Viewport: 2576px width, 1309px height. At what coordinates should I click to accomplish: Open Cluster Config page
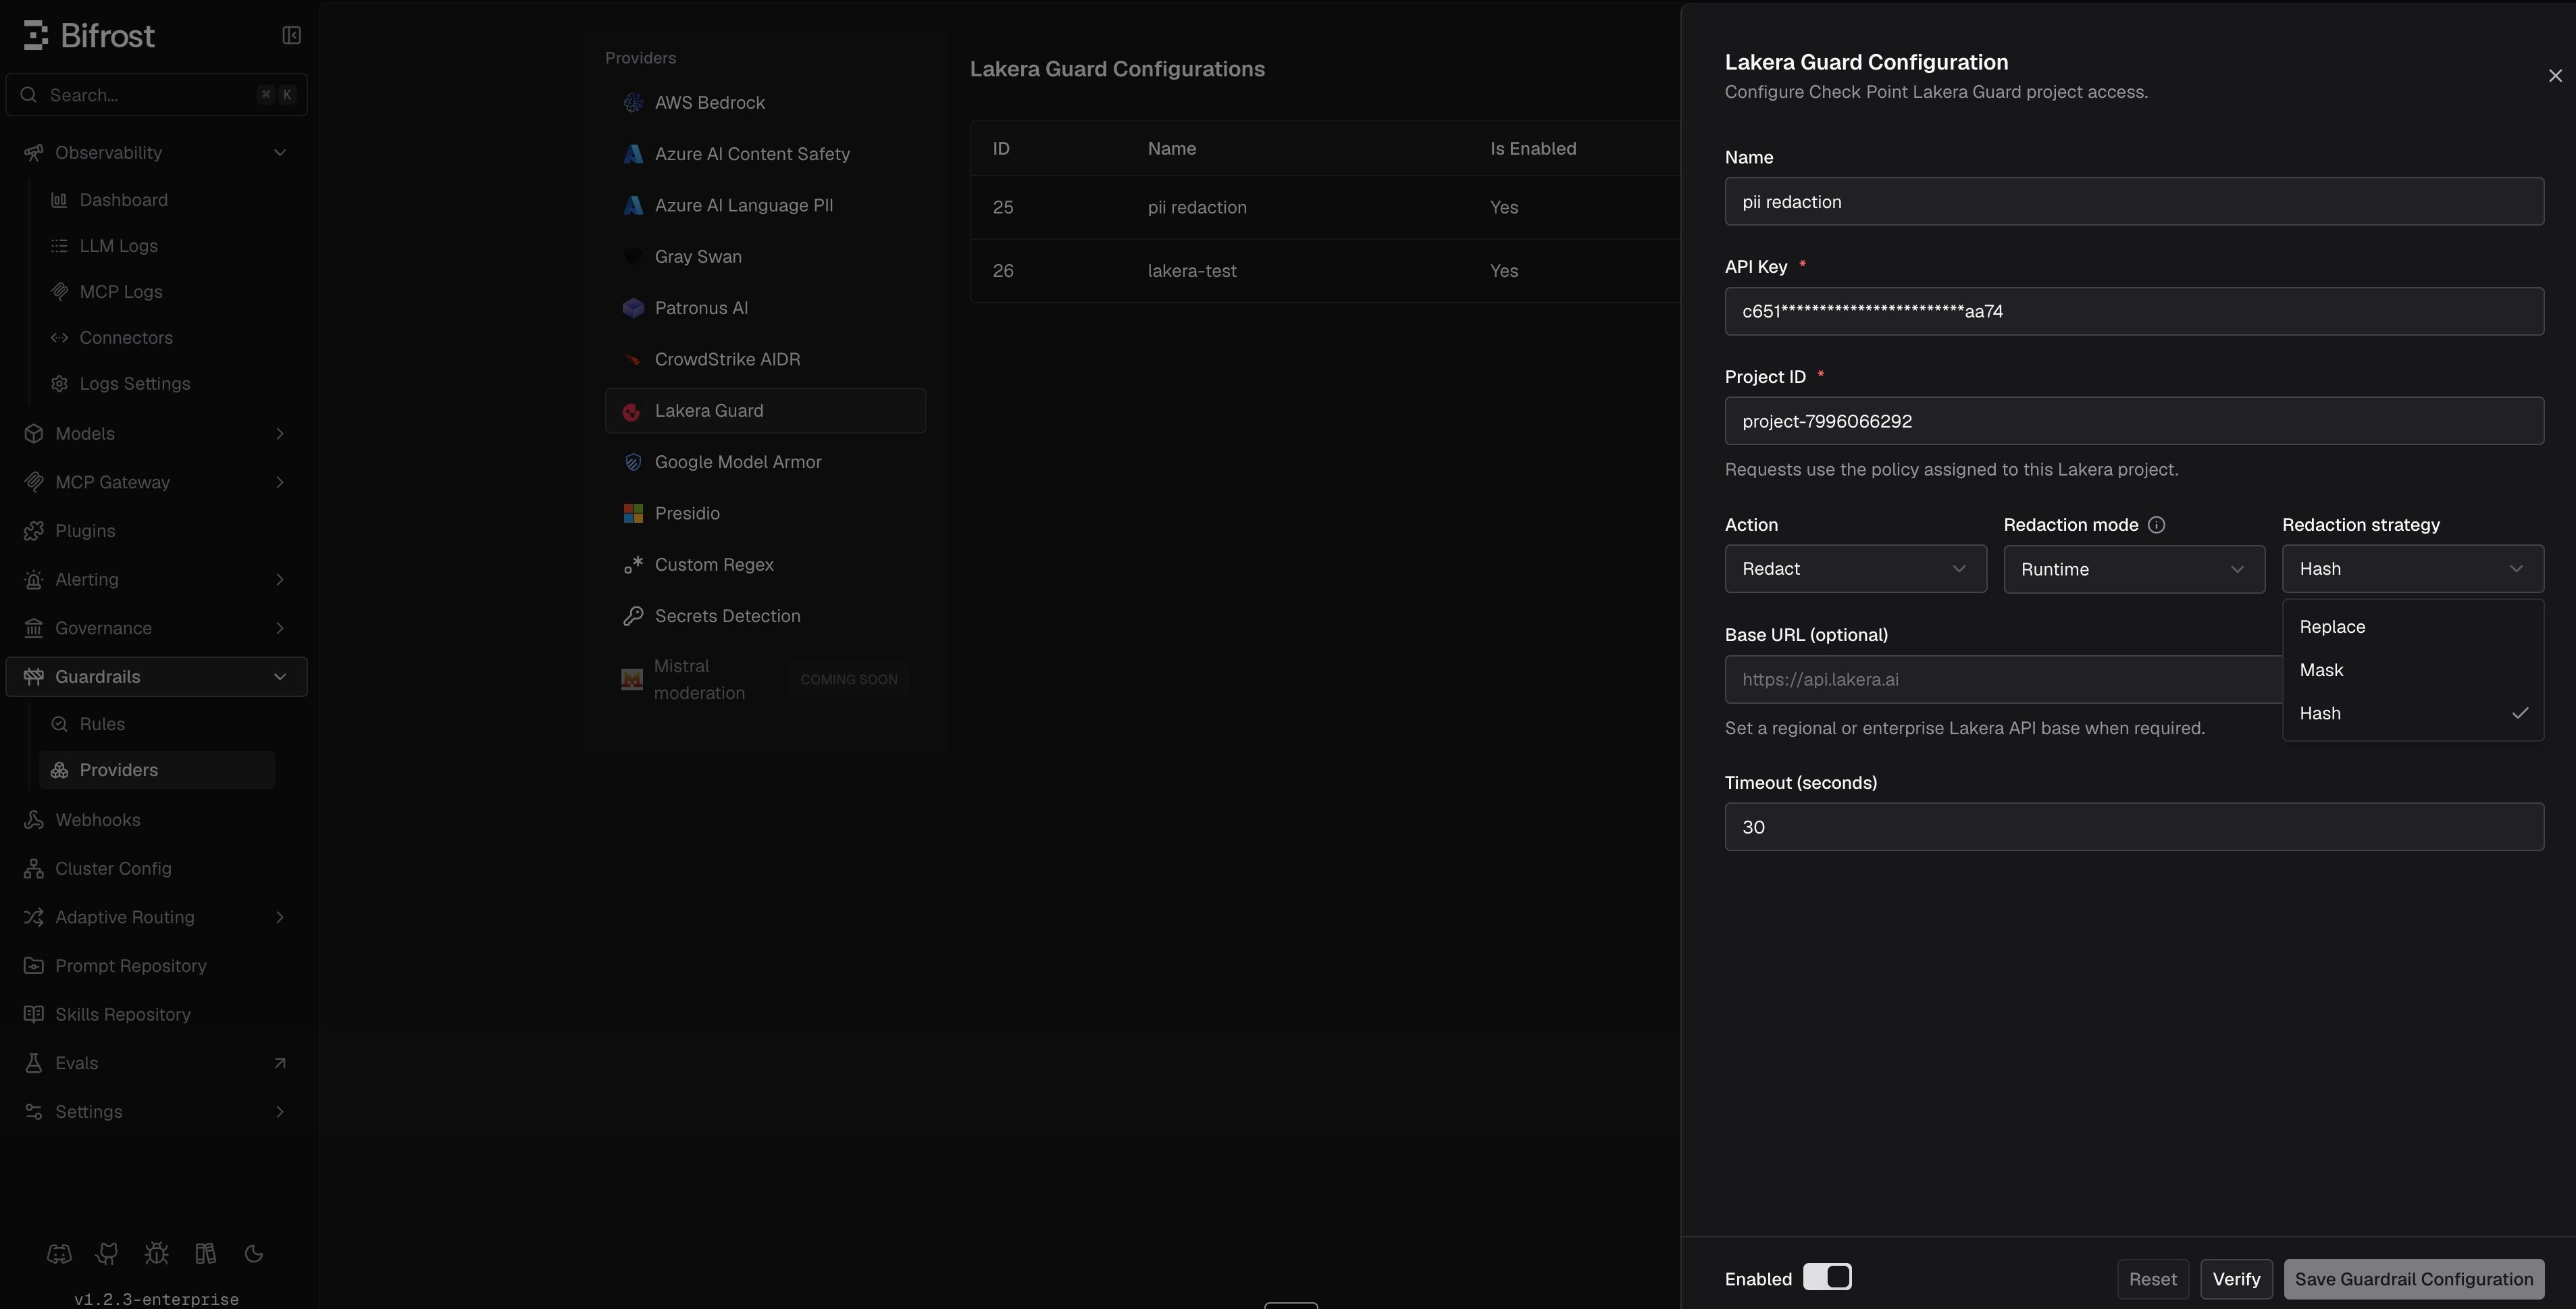point(156,869)
